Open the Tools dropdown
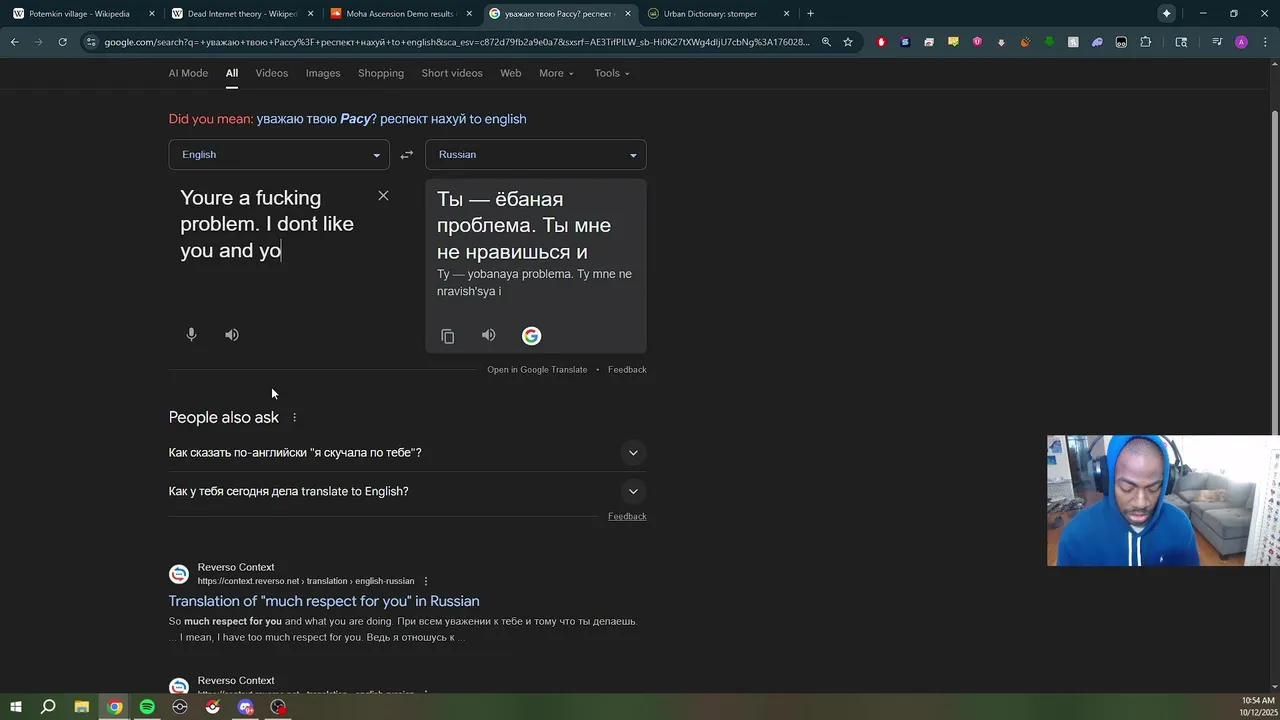Viewport: 1280px width, 720px height. [612, 73]
